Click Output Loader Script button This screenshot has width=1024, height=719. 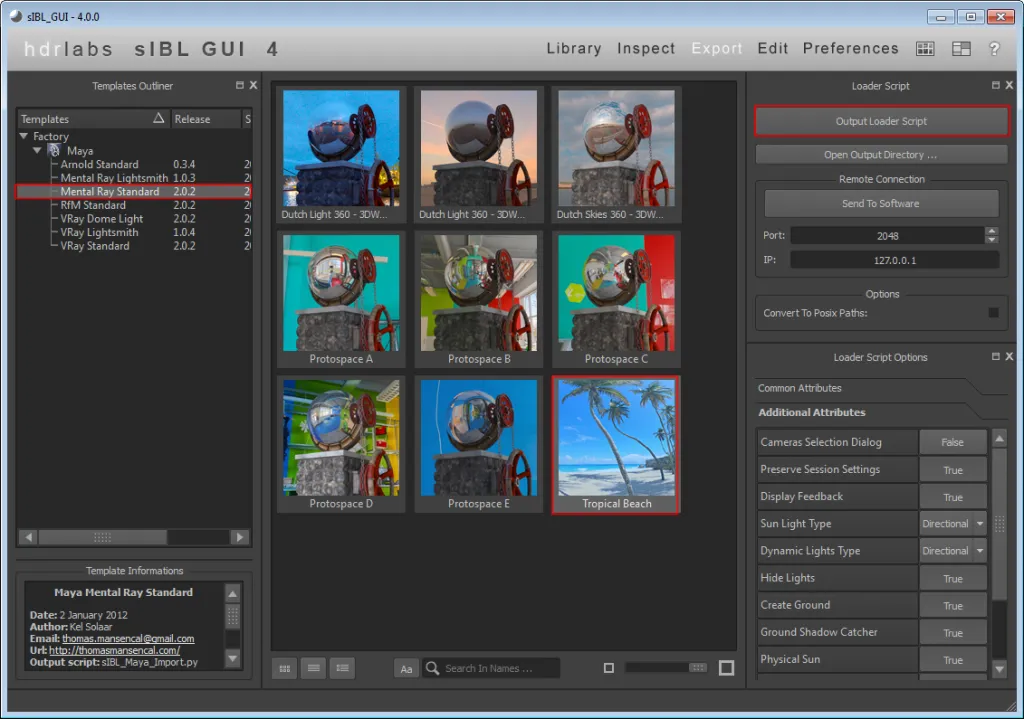(881, 121)
